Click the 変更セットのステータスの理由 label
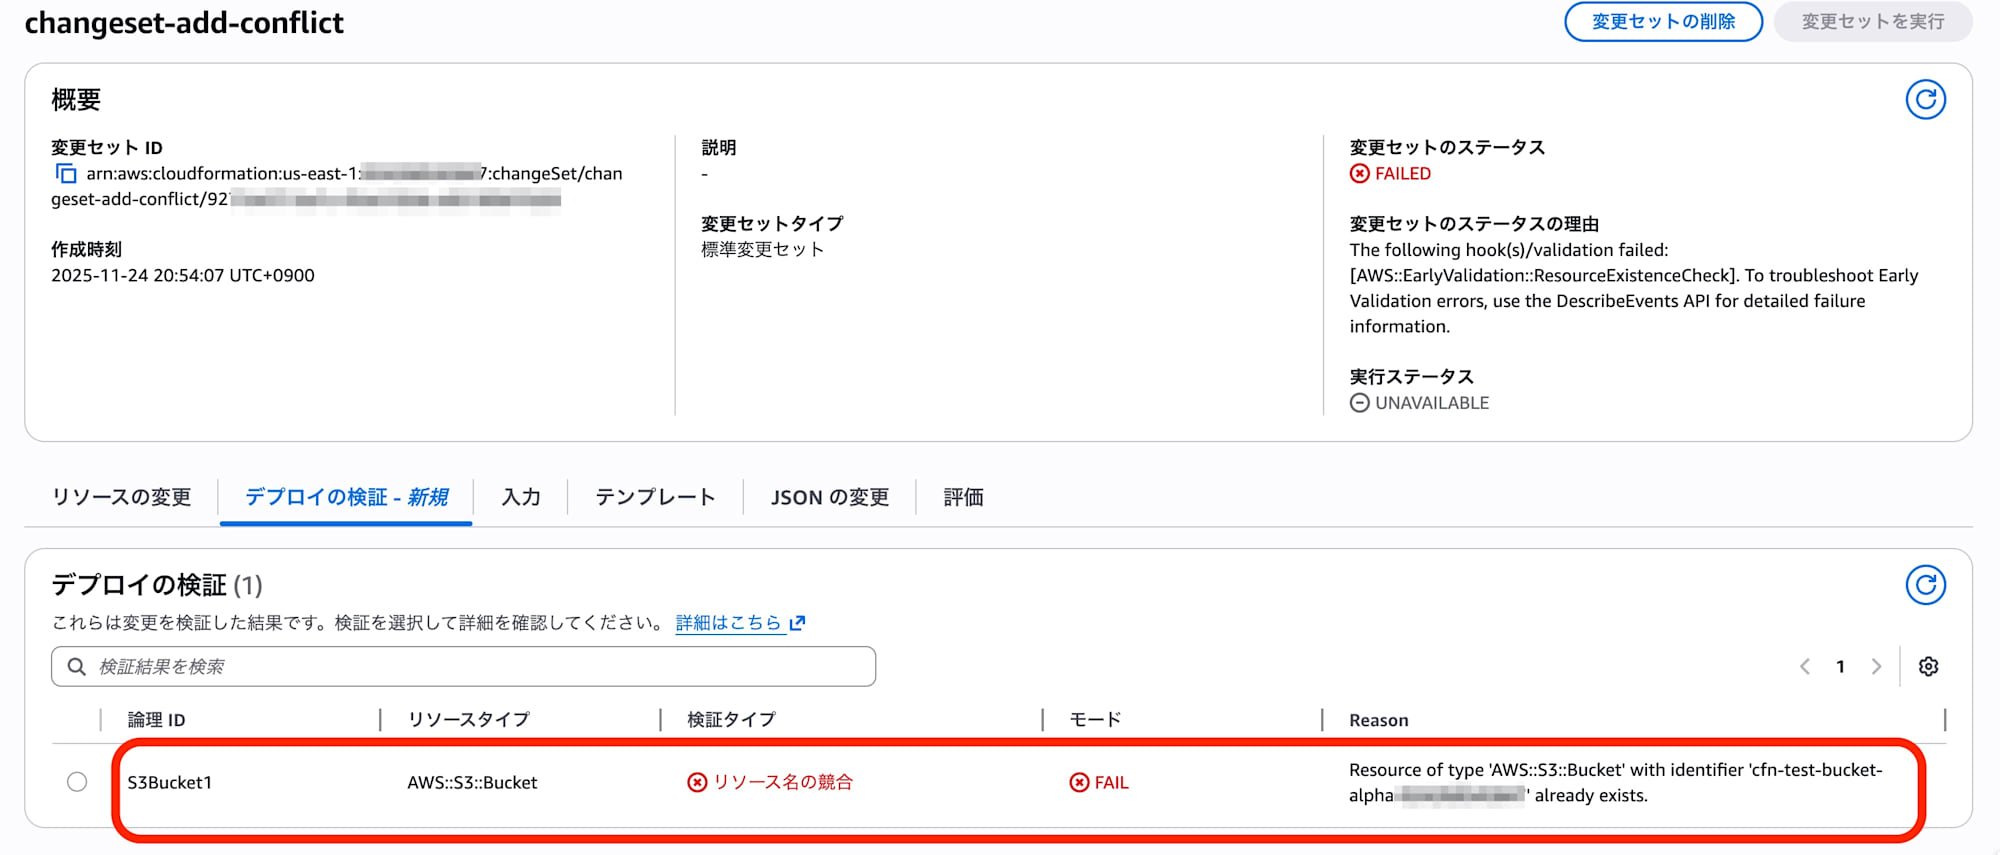The width and height of the screenshot is (2000, 855). [1474, 224]
